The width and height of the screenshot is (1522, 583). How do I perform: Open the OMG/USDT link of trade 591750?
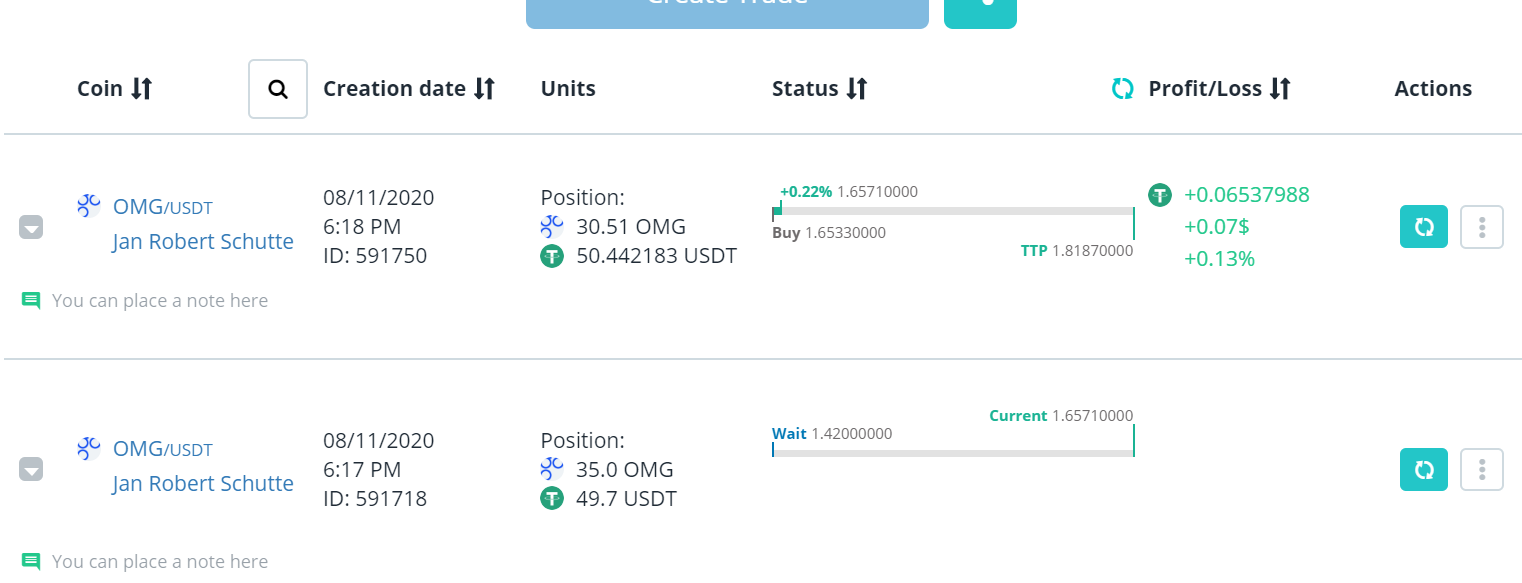162,207
